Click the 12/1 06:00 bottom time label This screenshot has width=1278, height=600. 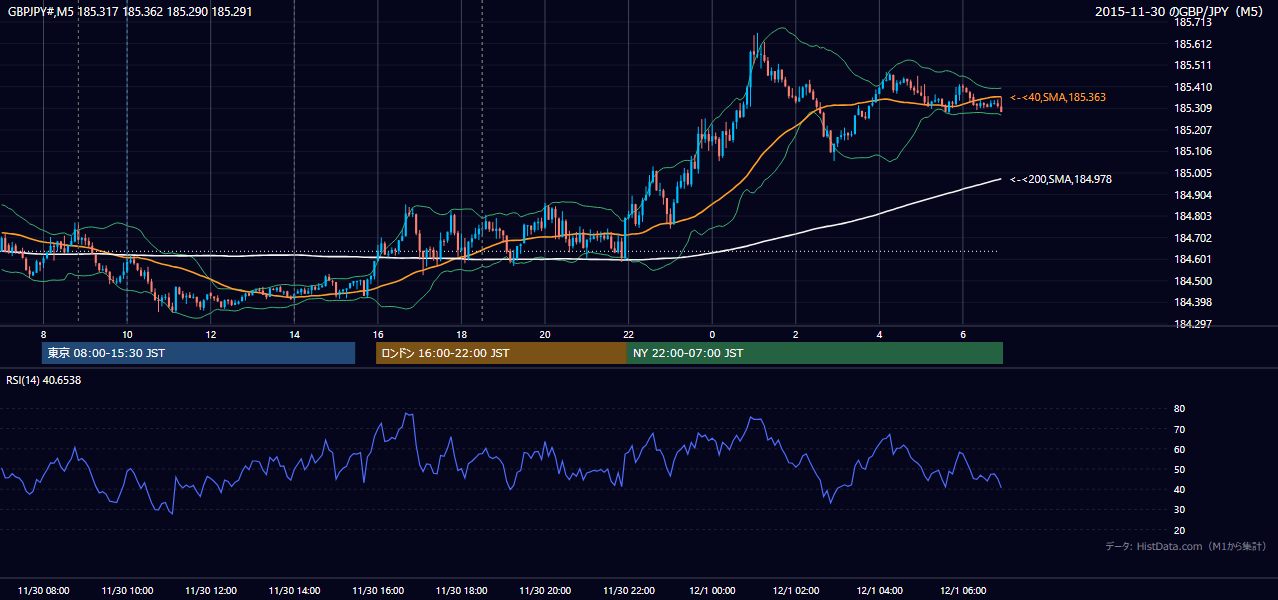tap(963, 591)
